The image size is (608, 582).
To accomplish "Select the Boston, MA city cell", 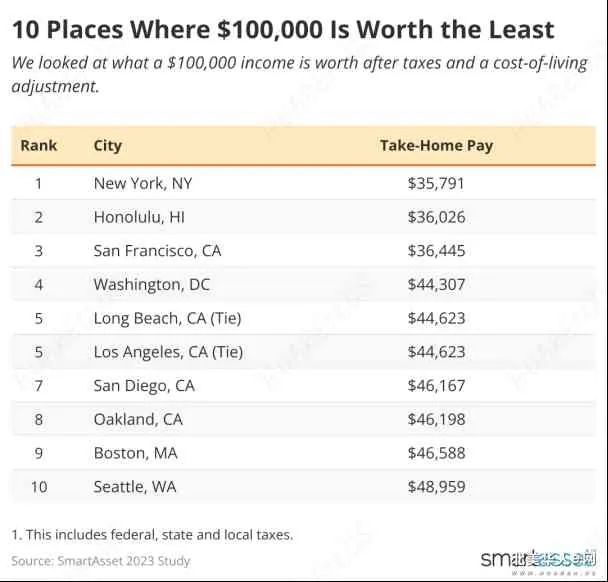I will [x=135, y=453].
